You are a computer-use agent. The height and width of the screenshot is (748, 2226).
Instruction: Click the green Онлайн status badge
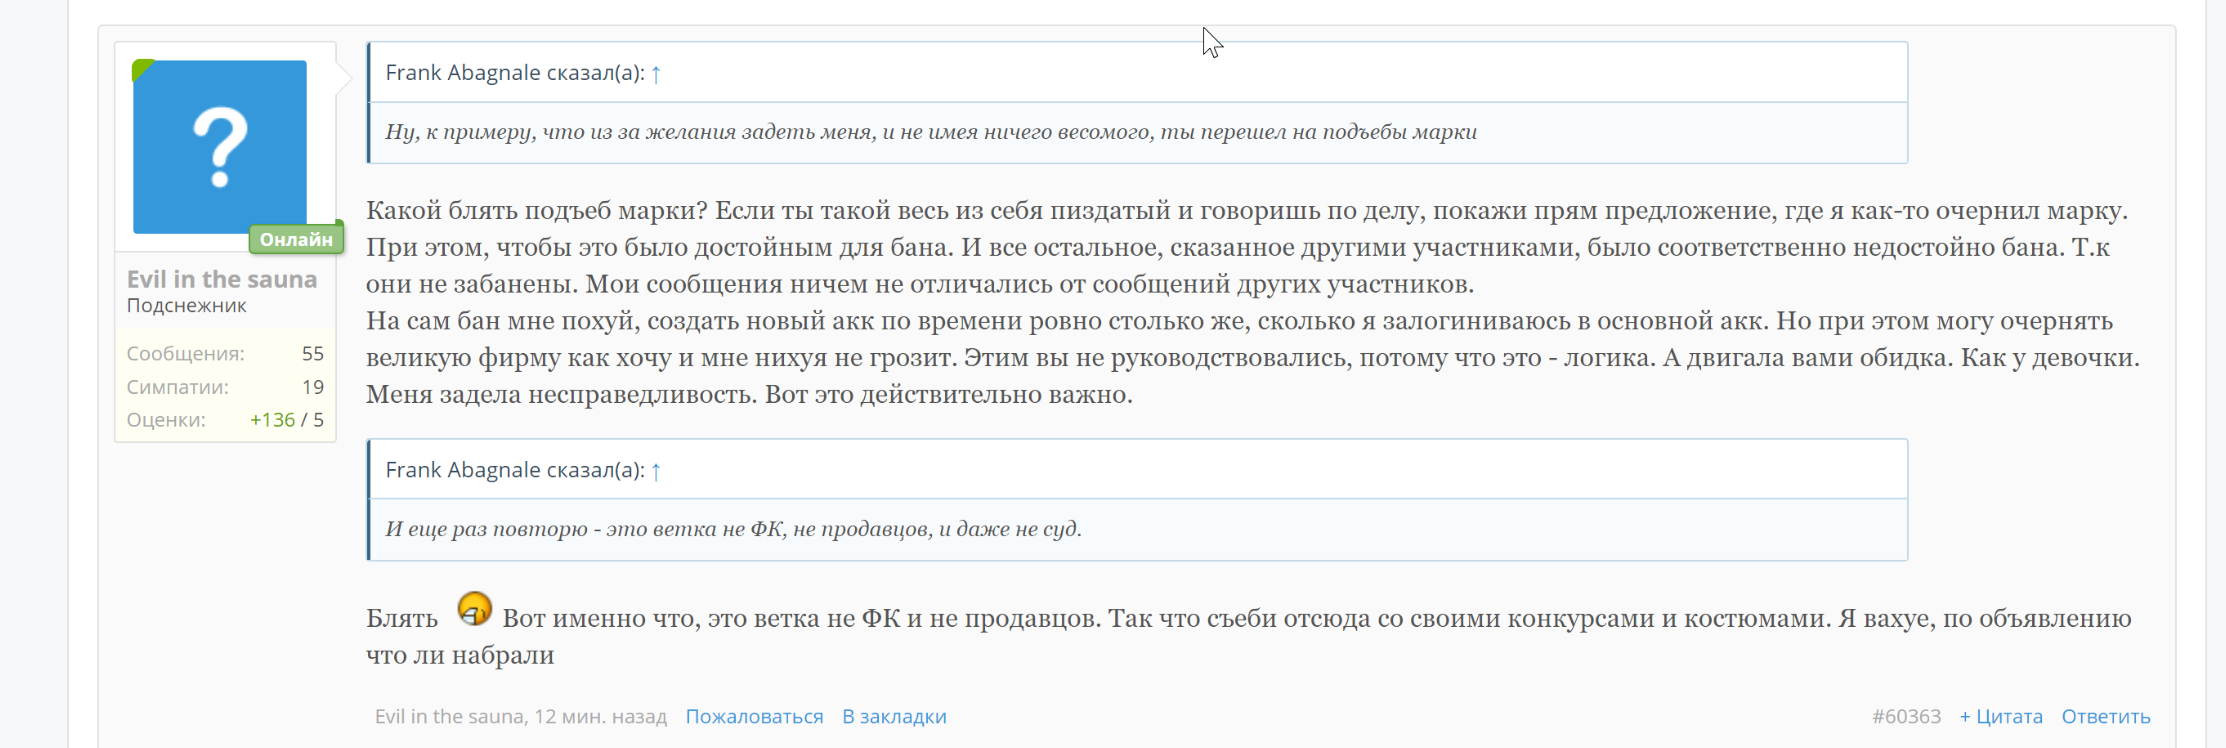pyautogui.click(x=296, y=239)
